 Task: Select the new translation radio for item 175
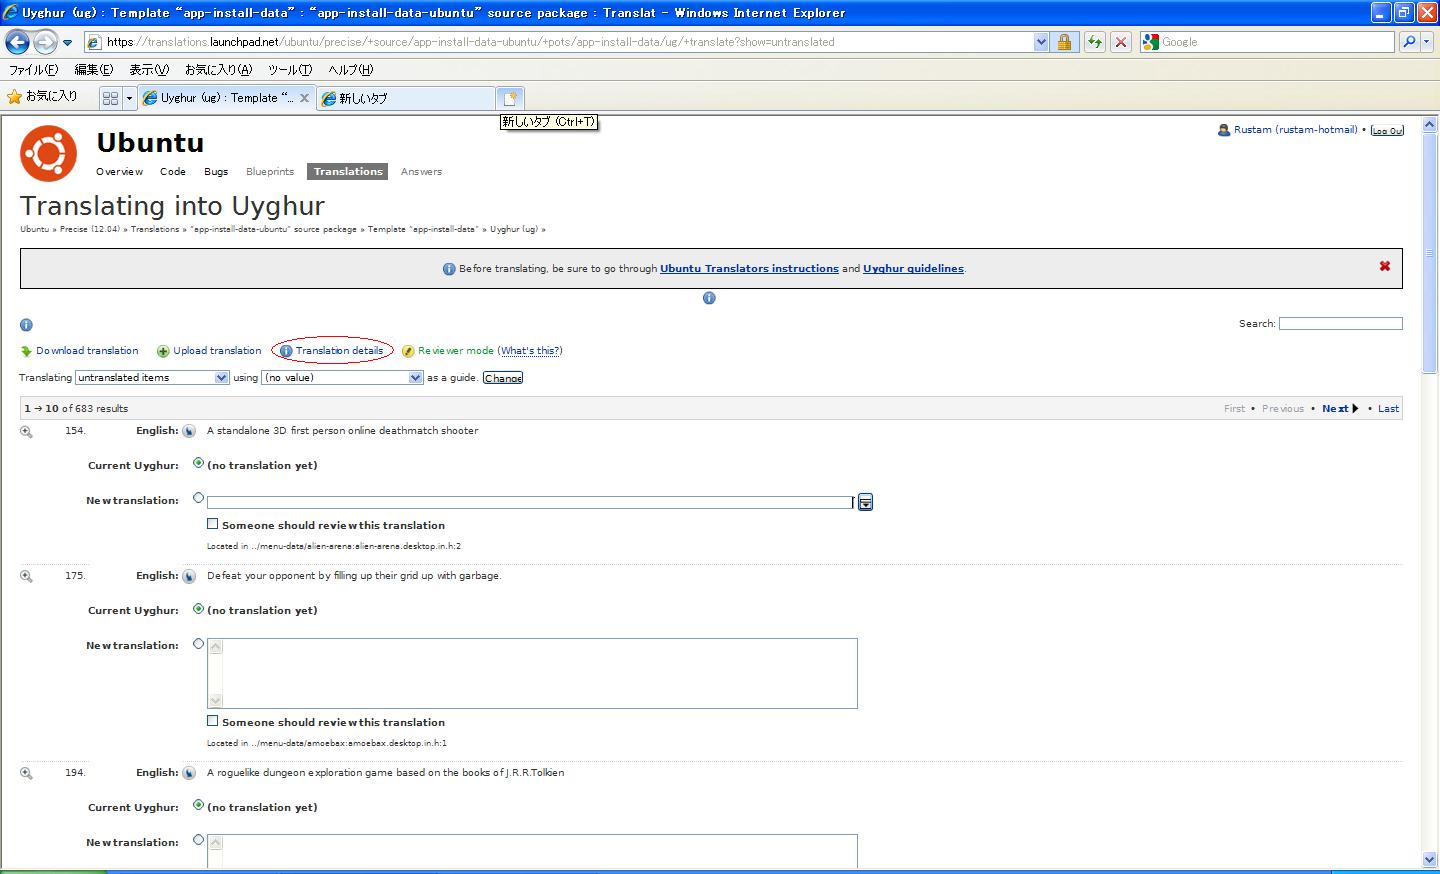click(198, 643)
